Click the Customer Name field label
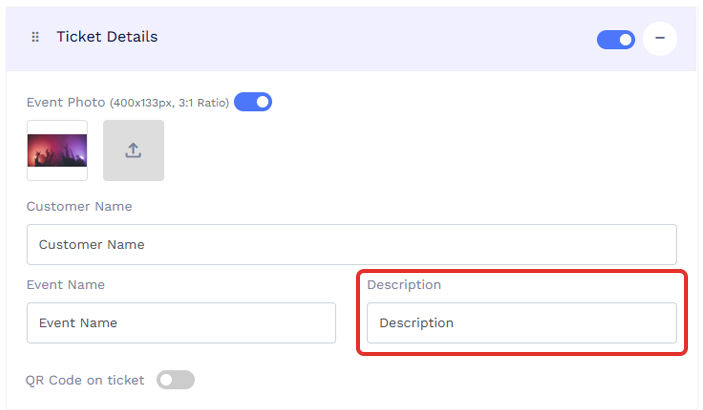The height and width of the screenshot is (410, 703). coord(79,206)
